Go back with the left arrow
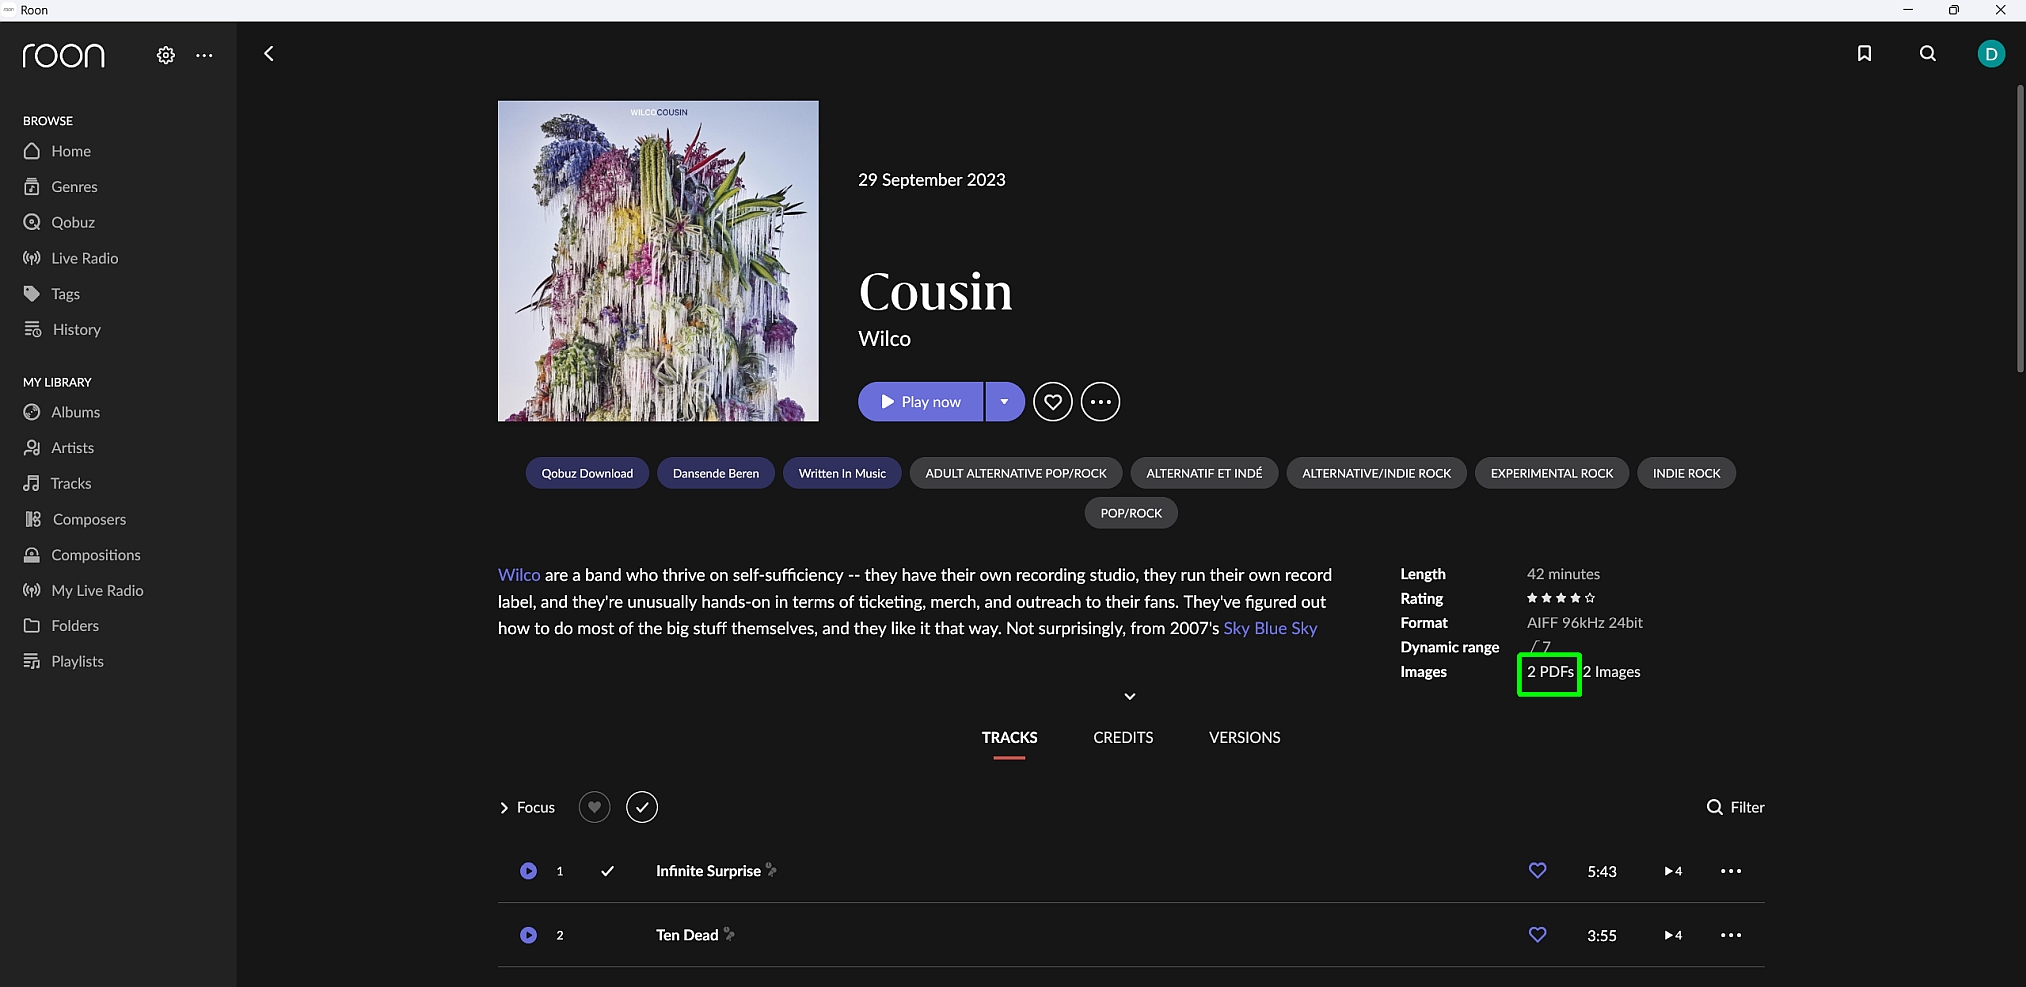Image resolution: width=2026 pixels, height=987 pixels. coord(268,54)
